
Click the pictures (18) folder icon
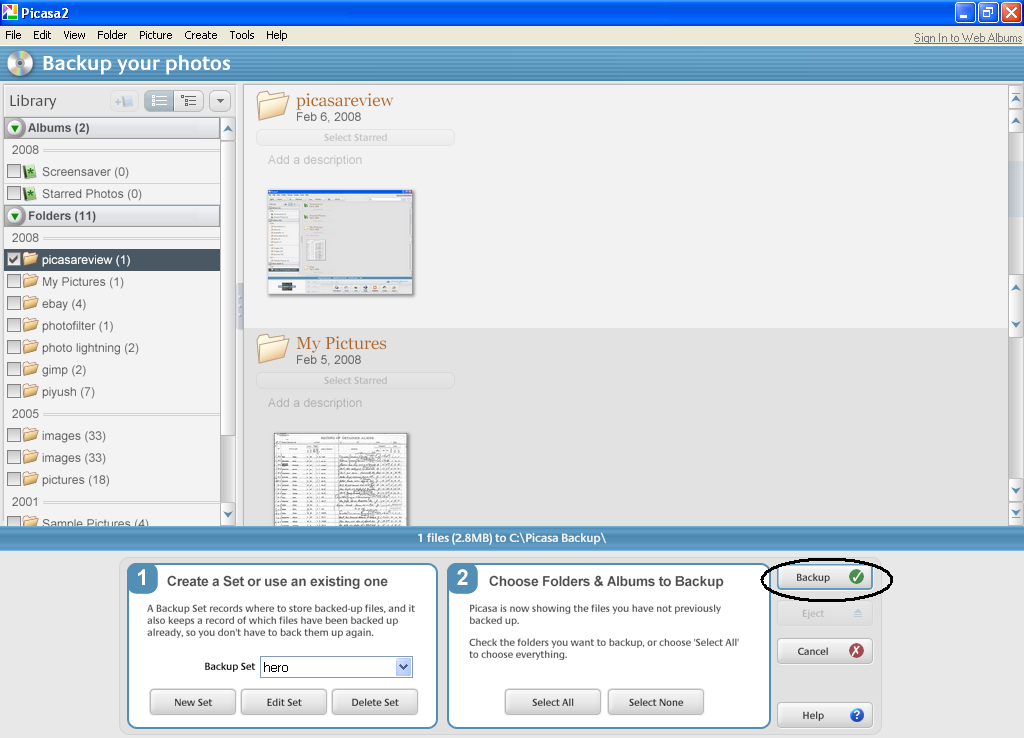click(x=31, y=479)
